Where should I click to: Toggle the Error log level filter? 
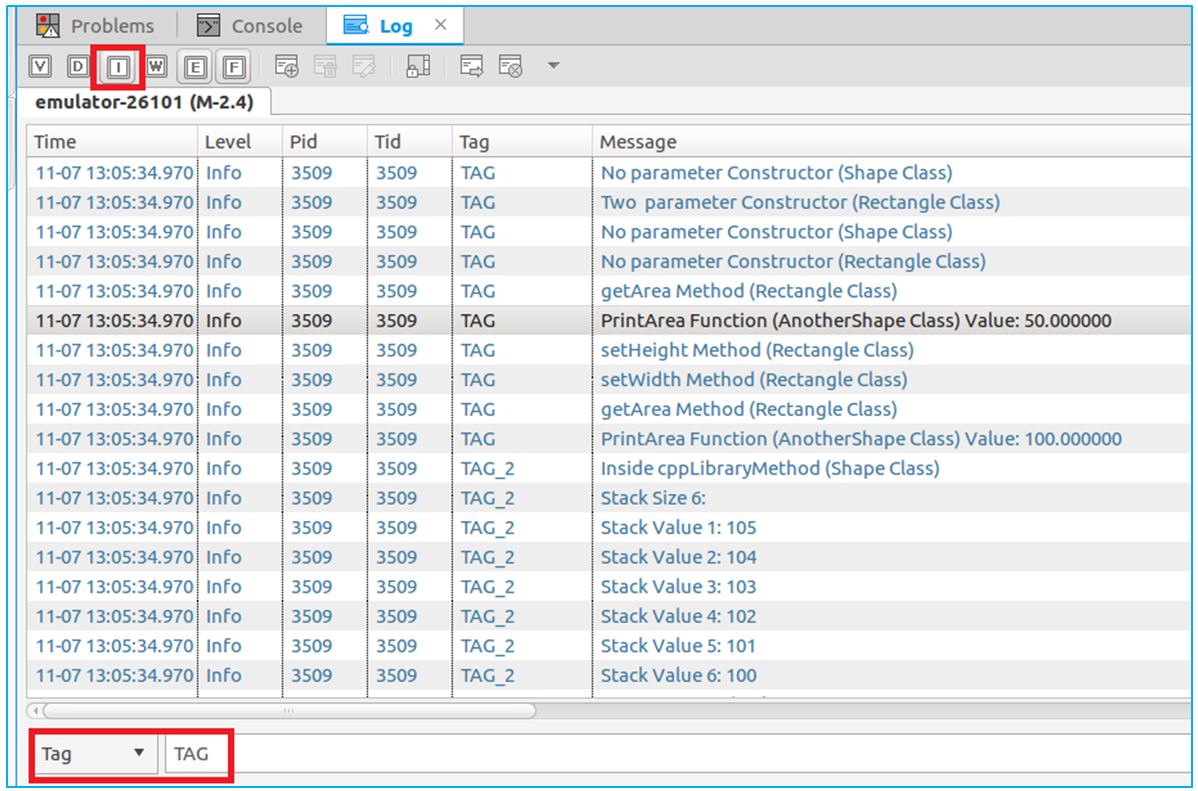tap(196, 67)
